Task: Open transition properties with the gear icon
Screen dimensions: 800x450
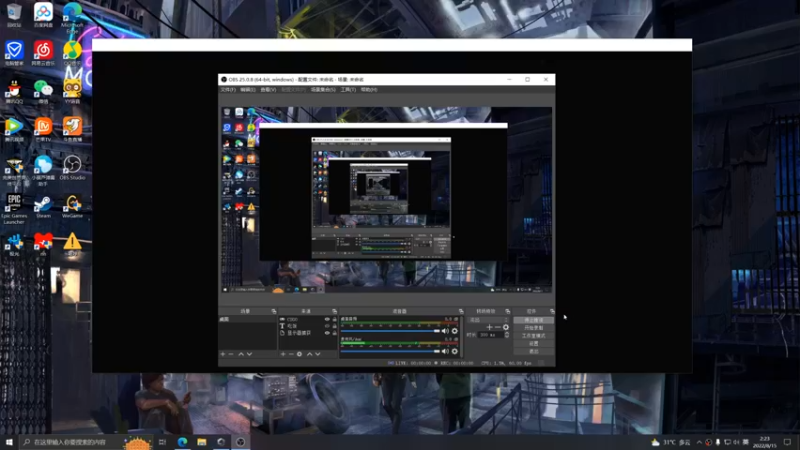Action: [506, 327]
